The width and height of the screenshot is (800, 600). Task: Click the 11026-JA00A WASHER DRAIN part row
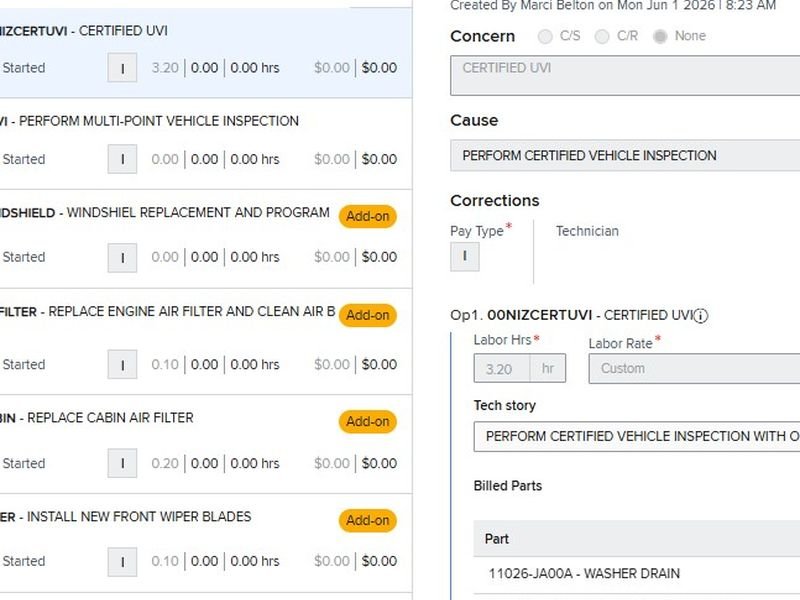pyautogui.click(x=637, y=574)
